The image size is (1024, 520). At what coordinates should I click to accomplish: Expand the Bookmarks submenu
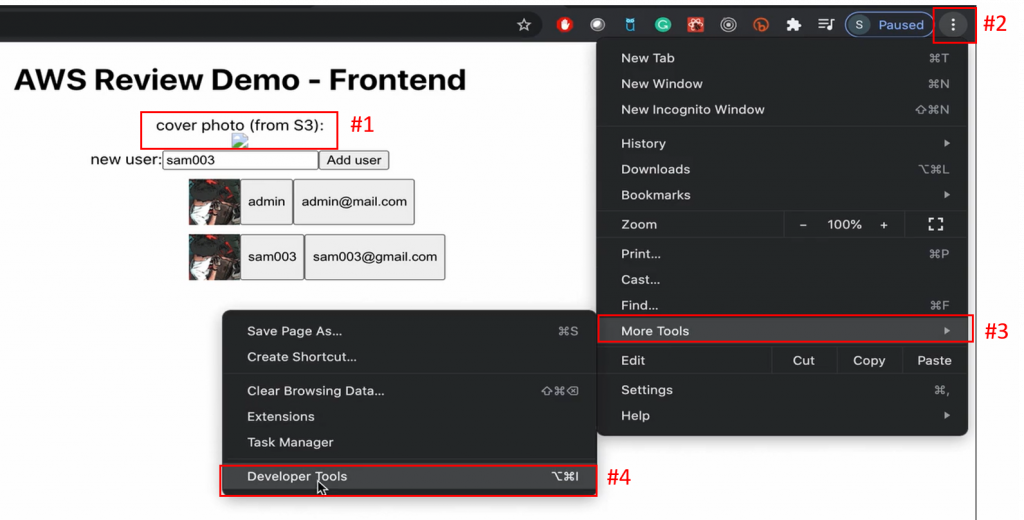pyautogui.click(x=782, y=195)
